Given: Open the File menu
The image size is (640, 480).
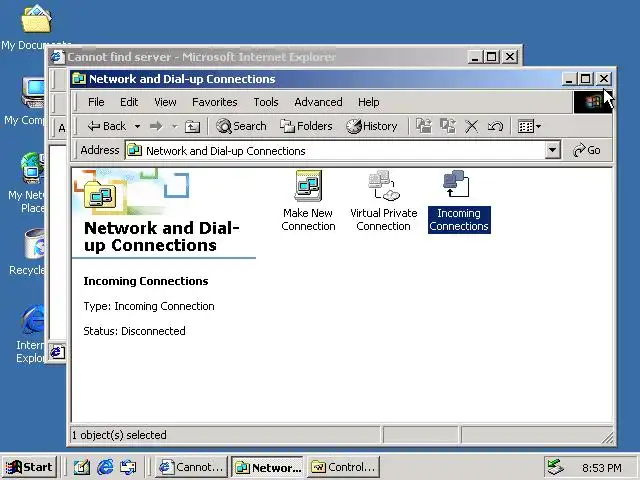Looking at the screenshot, I should point(96,102).
